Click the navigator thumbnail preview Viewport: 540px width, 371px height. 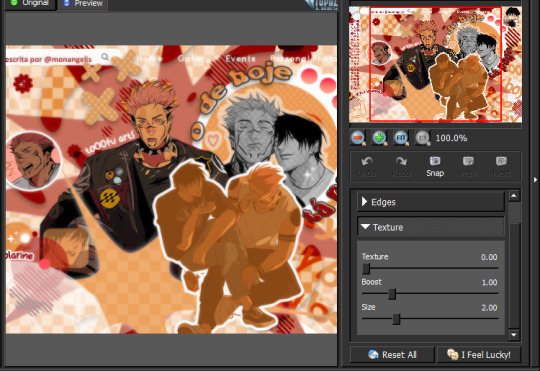click(x=435, y=64)
